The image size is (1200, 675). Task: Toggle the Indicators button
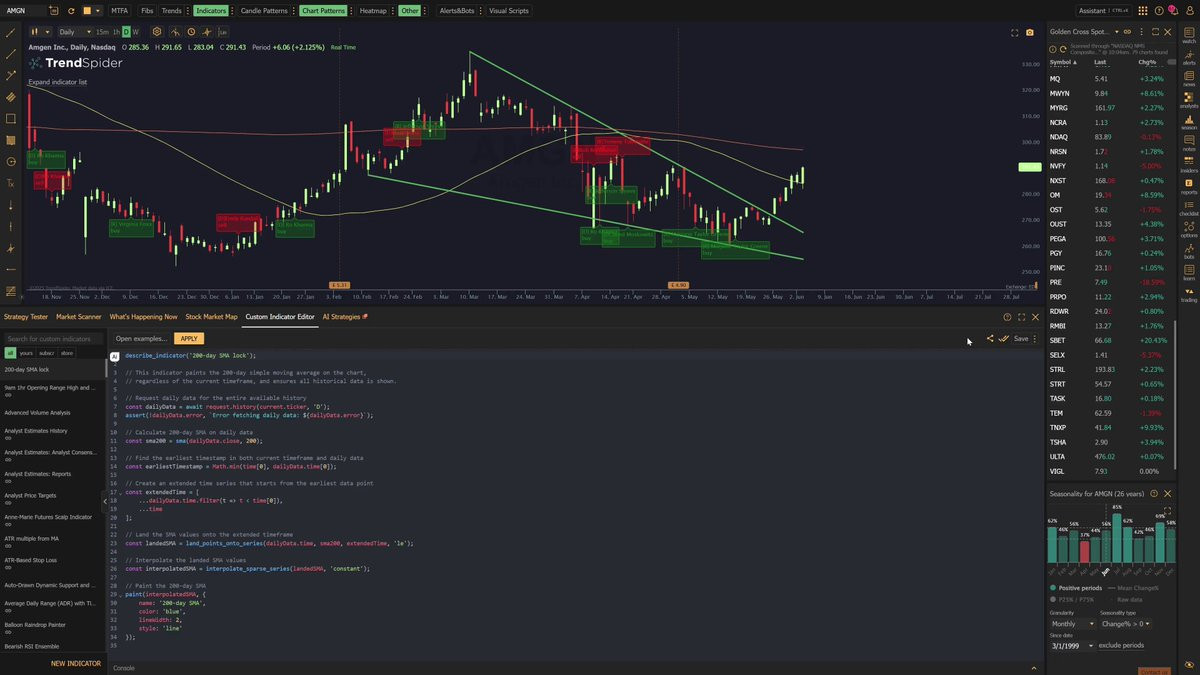[x=211, y=10]
